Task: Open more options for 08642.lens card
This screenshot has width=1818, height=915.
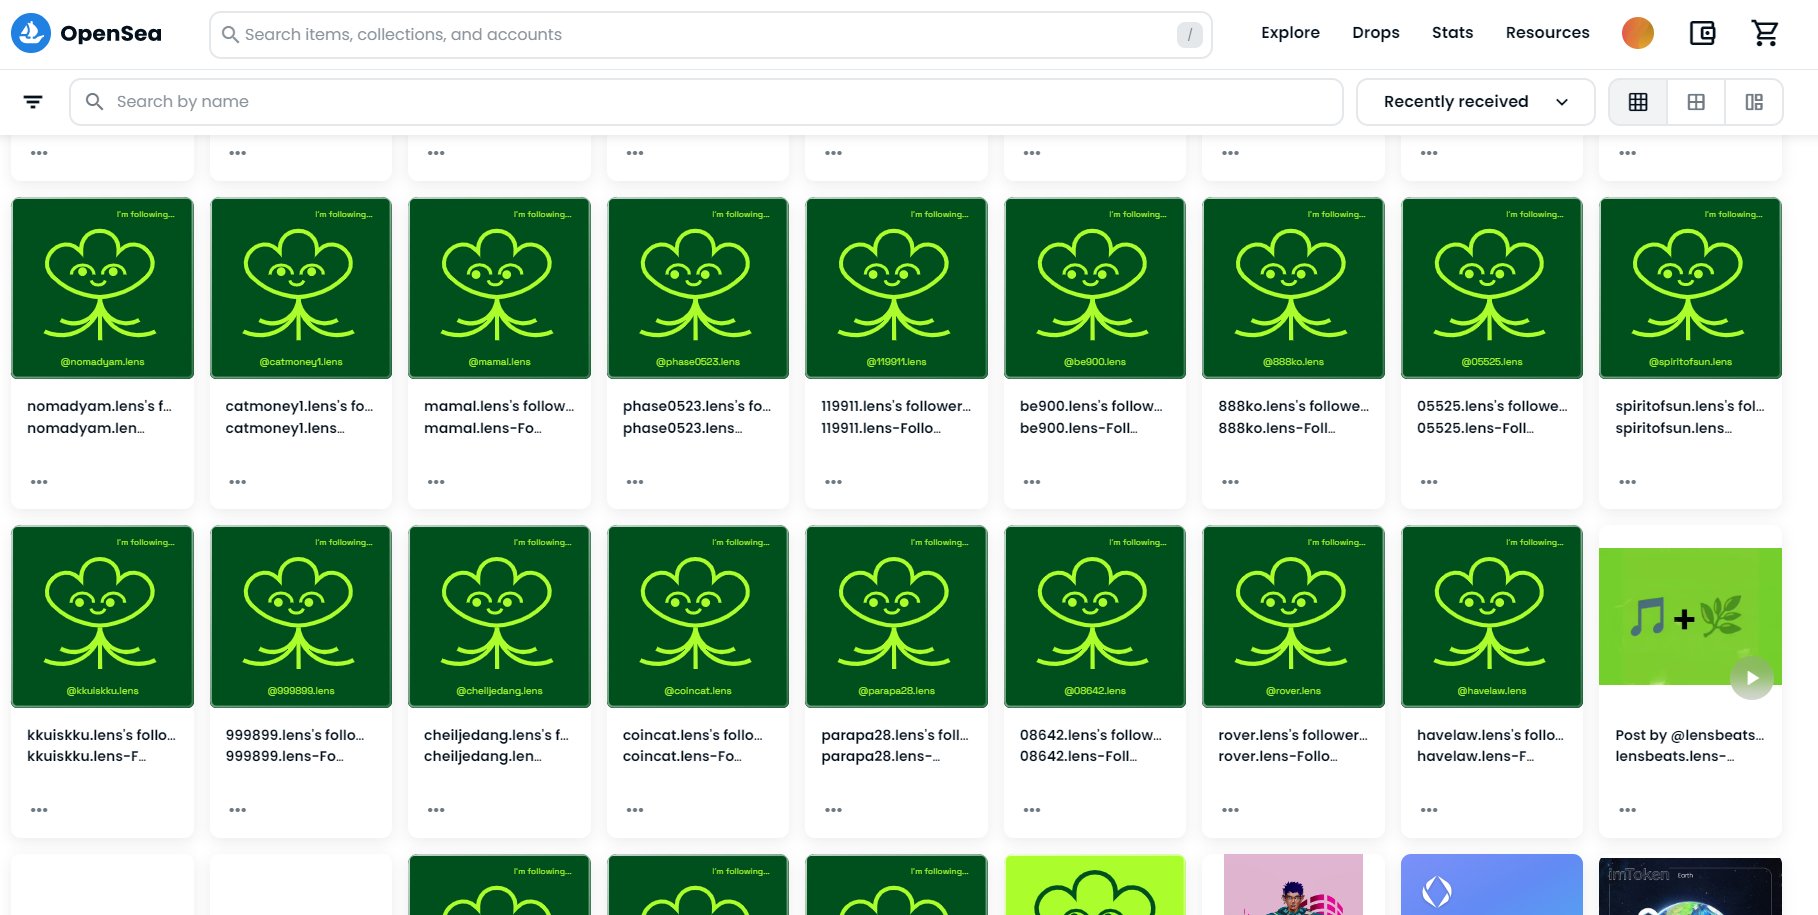Action: click(x=1032, y=810)
